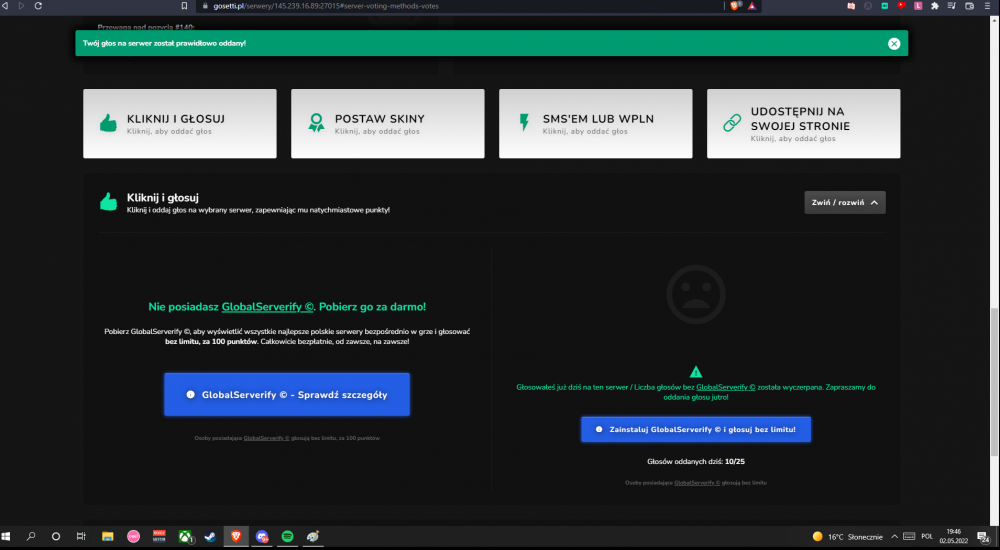
Task: Open touch keyboard tray icon
Action: point(909,537)
